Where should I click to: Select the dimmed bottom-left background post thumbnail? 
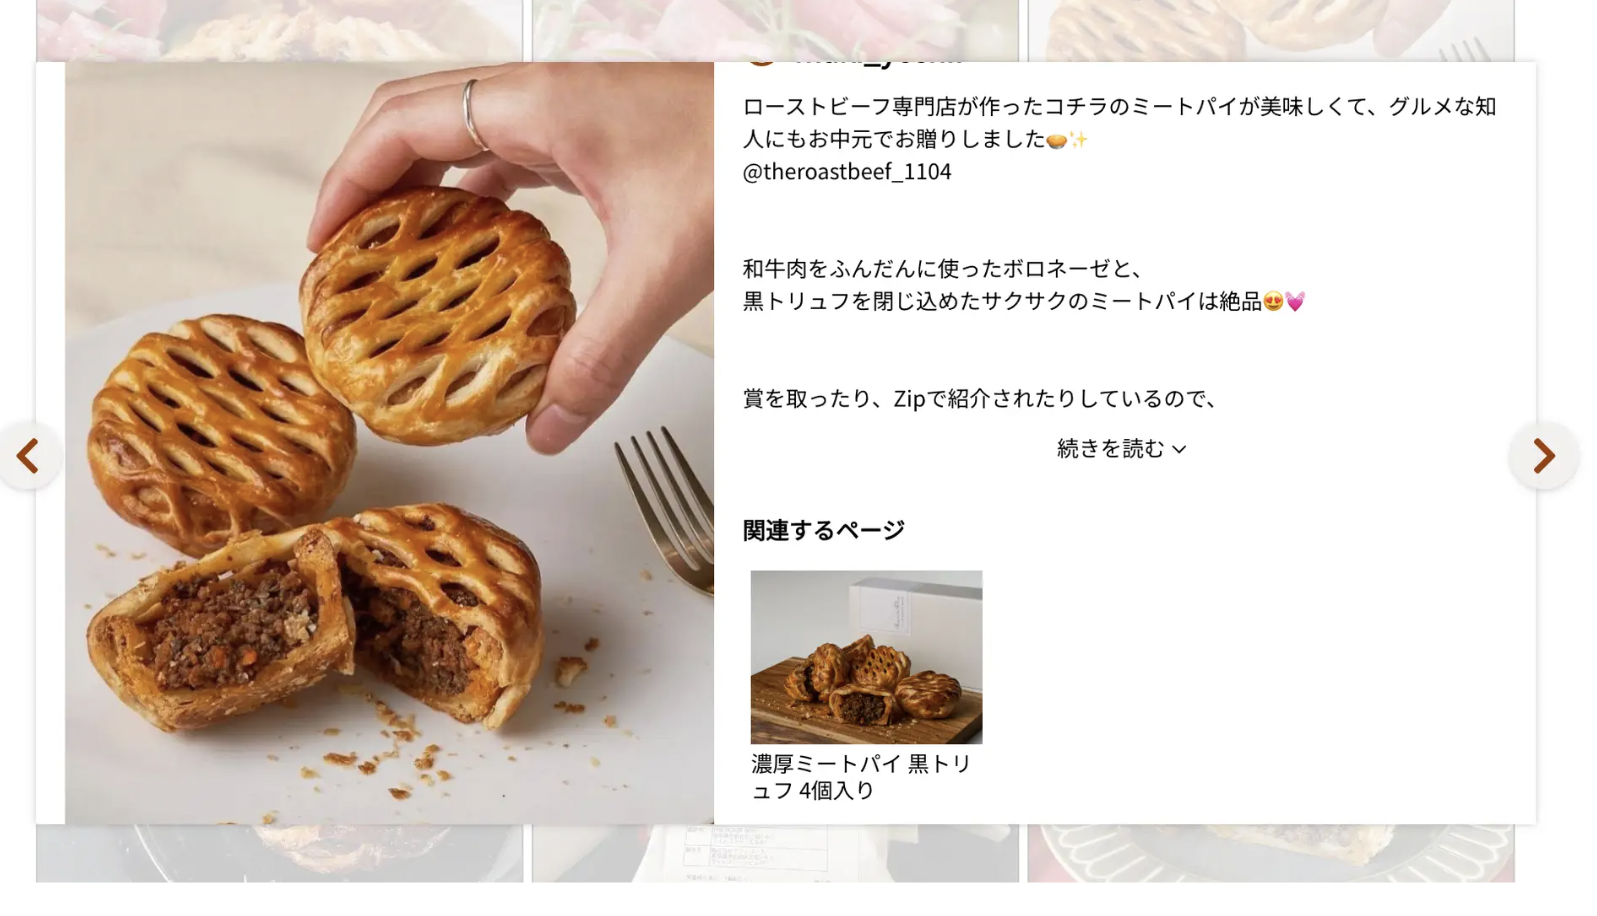click(x=279, y=853)
